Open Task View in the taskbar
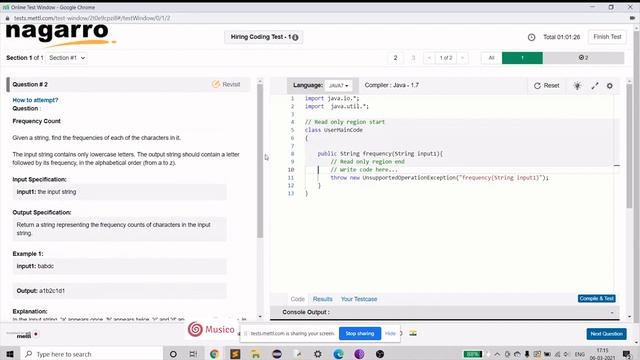Viewport: 640px width, 360px height. (193, 354)
